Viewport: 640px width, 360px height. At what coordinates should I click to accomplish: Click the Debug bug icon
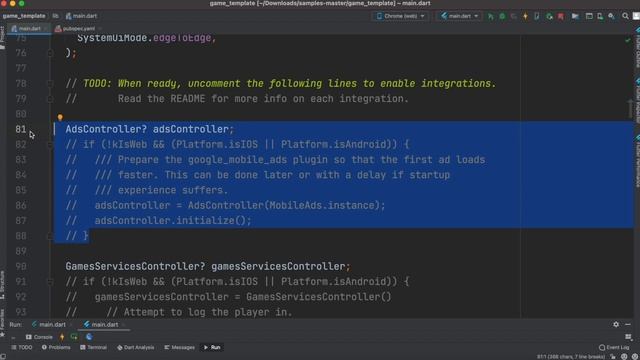pyautogui.click(x=502, y=16)
